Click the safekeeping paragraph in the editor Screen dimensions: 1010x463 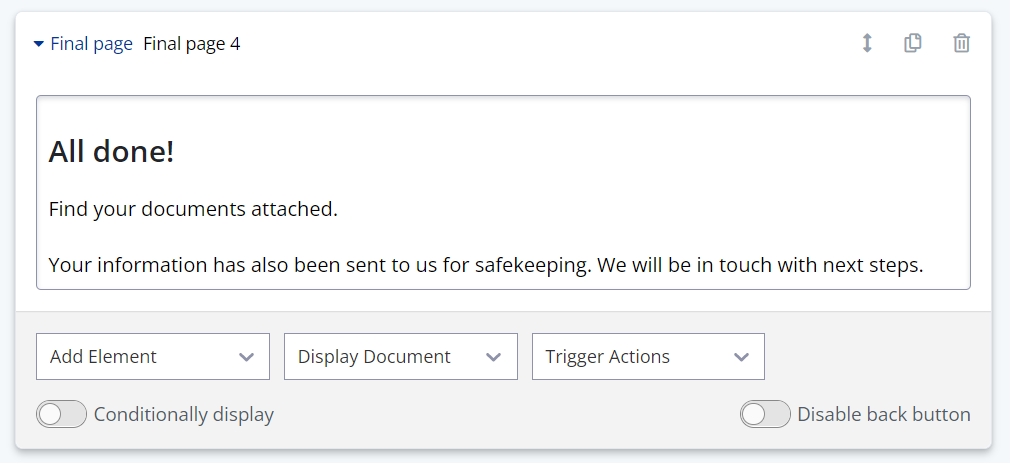(485, 266)
